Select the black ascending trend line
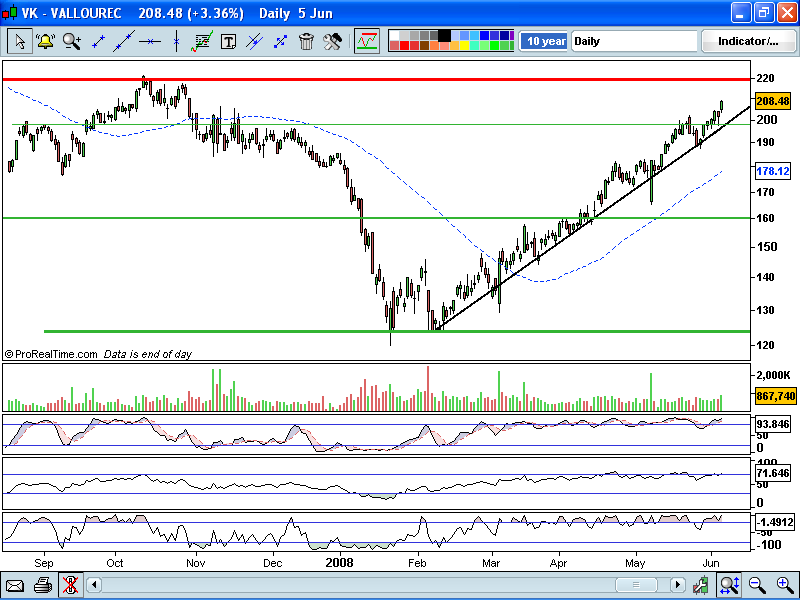The height and width of the screenshot is (600, 800). click(592, 218)
